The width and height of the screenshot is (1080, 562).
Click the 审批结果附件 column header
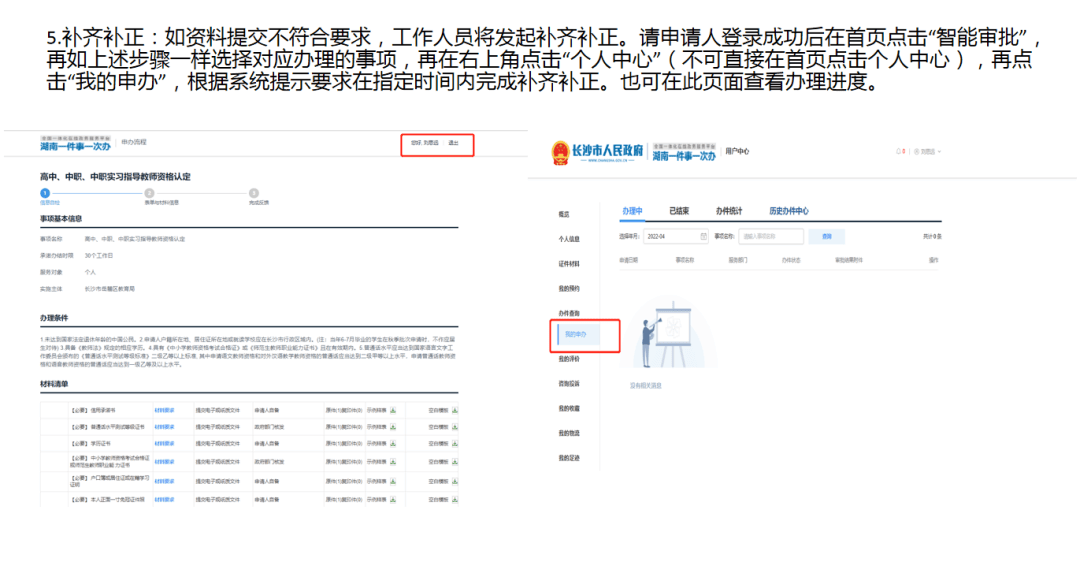click(x=849, y=260)
